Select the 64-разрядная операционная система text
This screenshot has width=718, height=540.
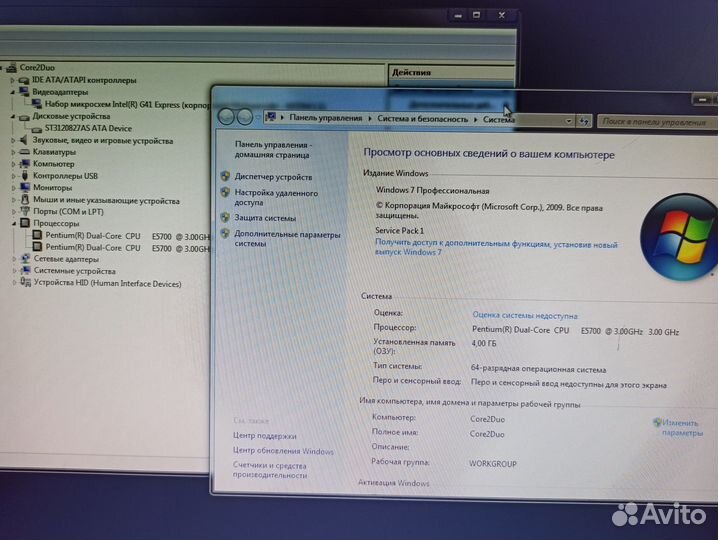(x=538, y=369)
